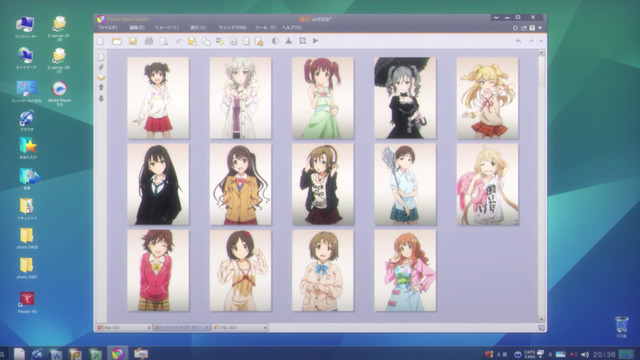Screen dimensions: 640x360
Task: Switch to the File_001 tab
Action: pos(121,328)
